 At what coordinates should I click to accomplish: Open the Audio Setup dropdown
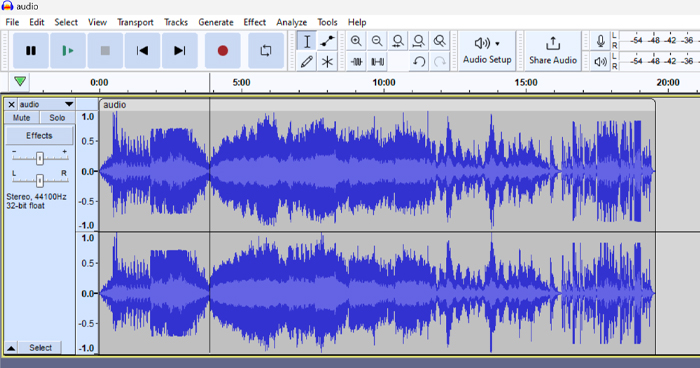(487, 50)
